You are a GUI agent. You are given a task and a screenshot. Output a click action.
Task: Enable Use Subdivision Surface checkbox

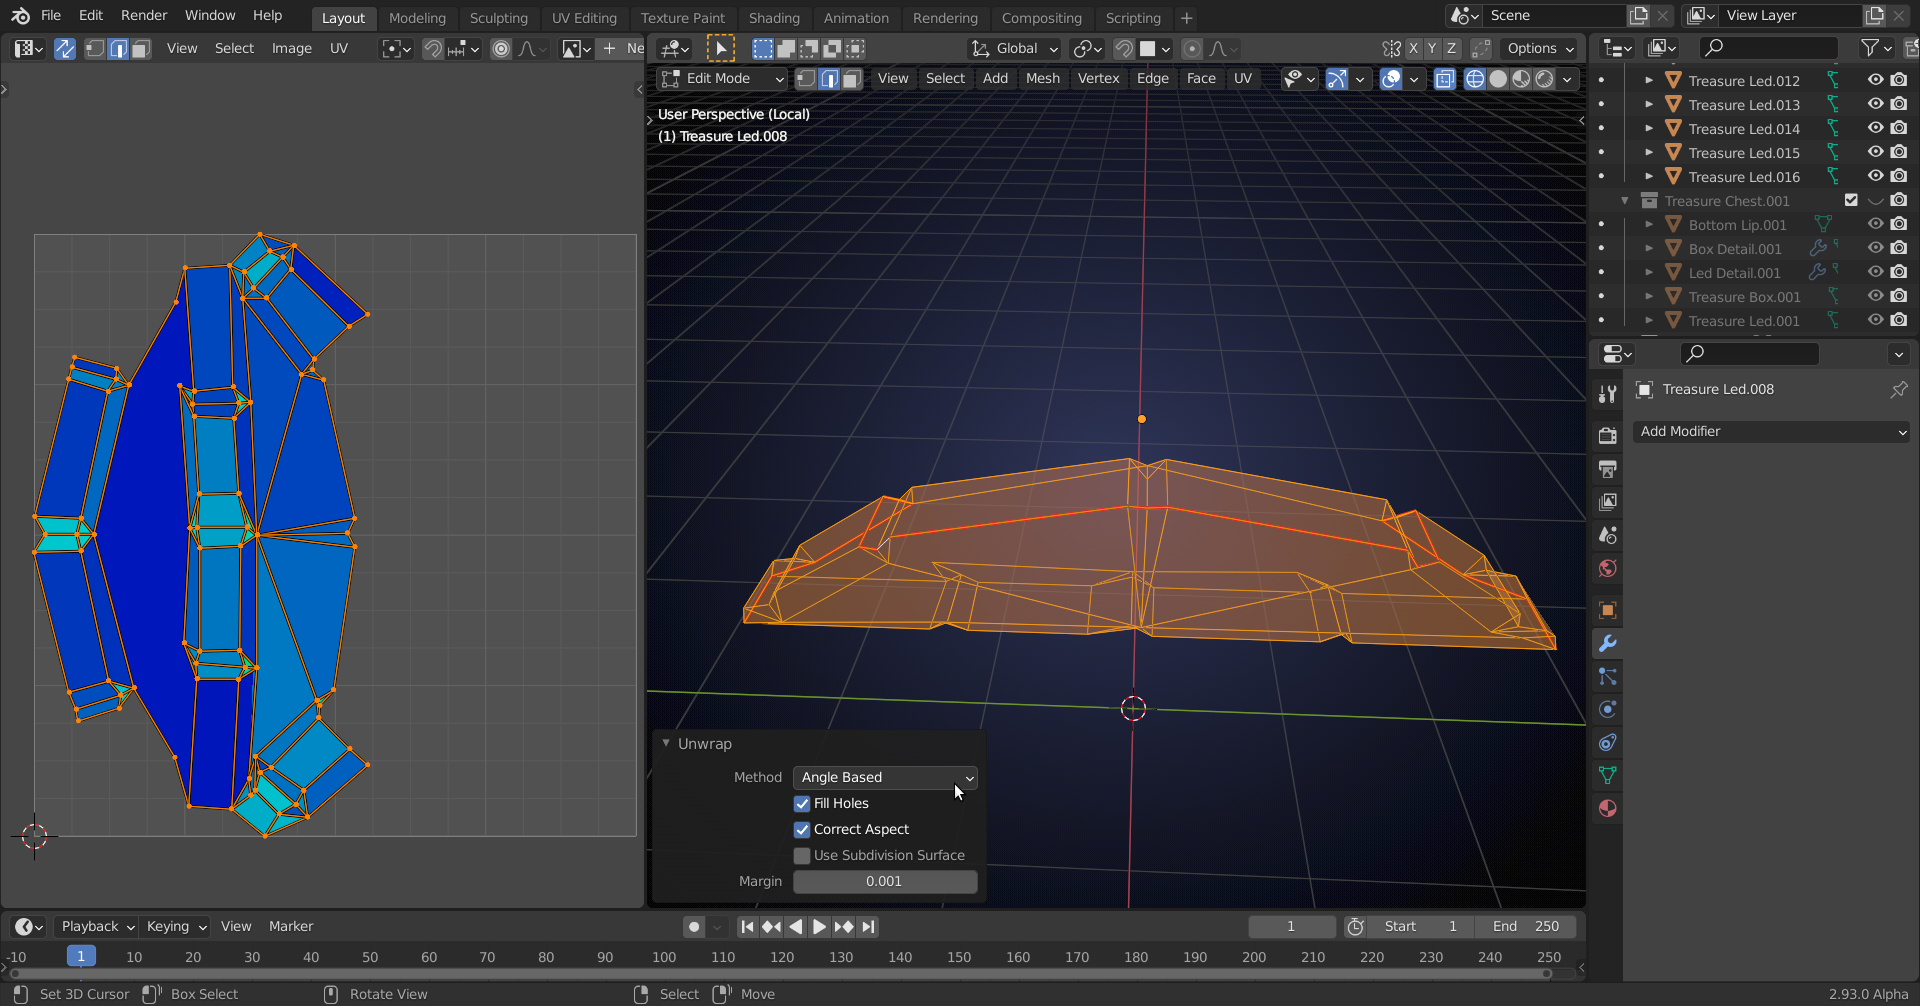[x=802, y=855]
